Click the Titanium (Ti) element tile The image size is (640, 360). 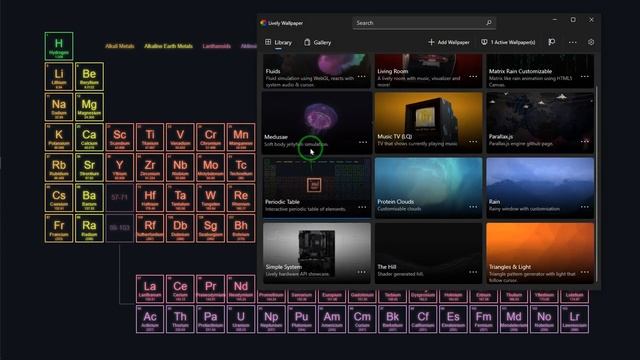click(150, 137)
